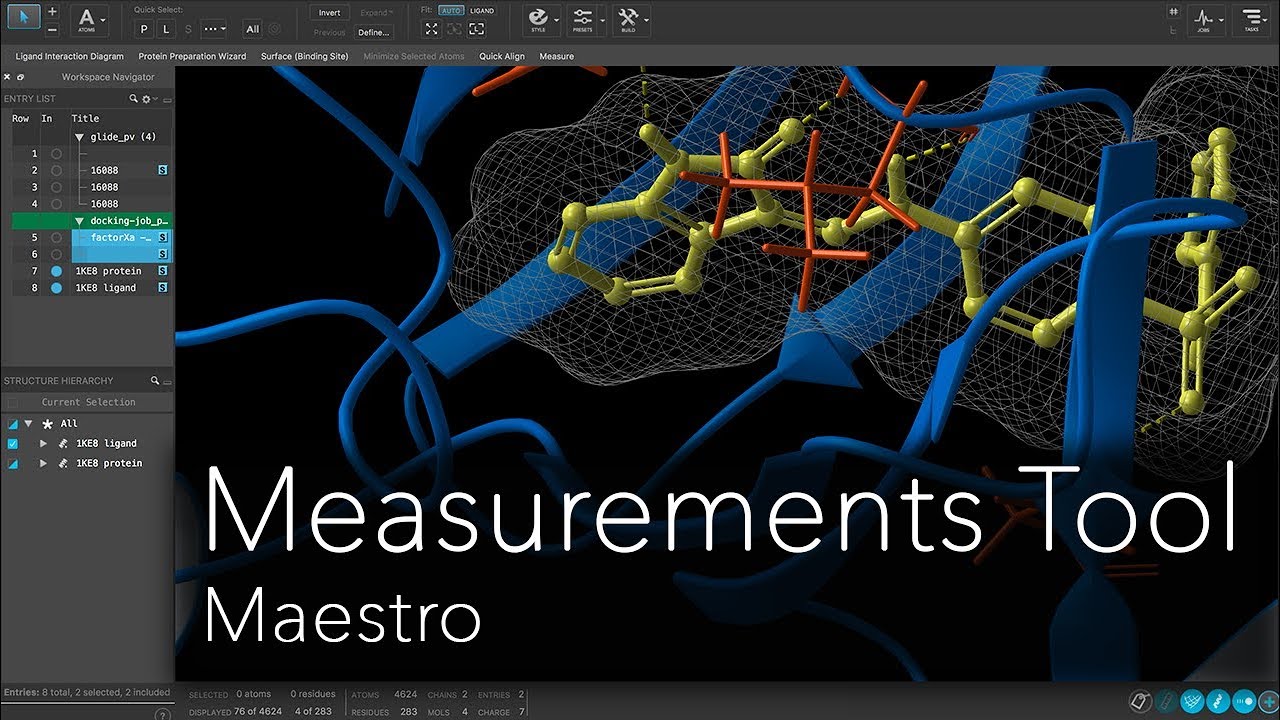Include row 3 entry in workspace
This screenshot has width=1280, height=720.
56,187
